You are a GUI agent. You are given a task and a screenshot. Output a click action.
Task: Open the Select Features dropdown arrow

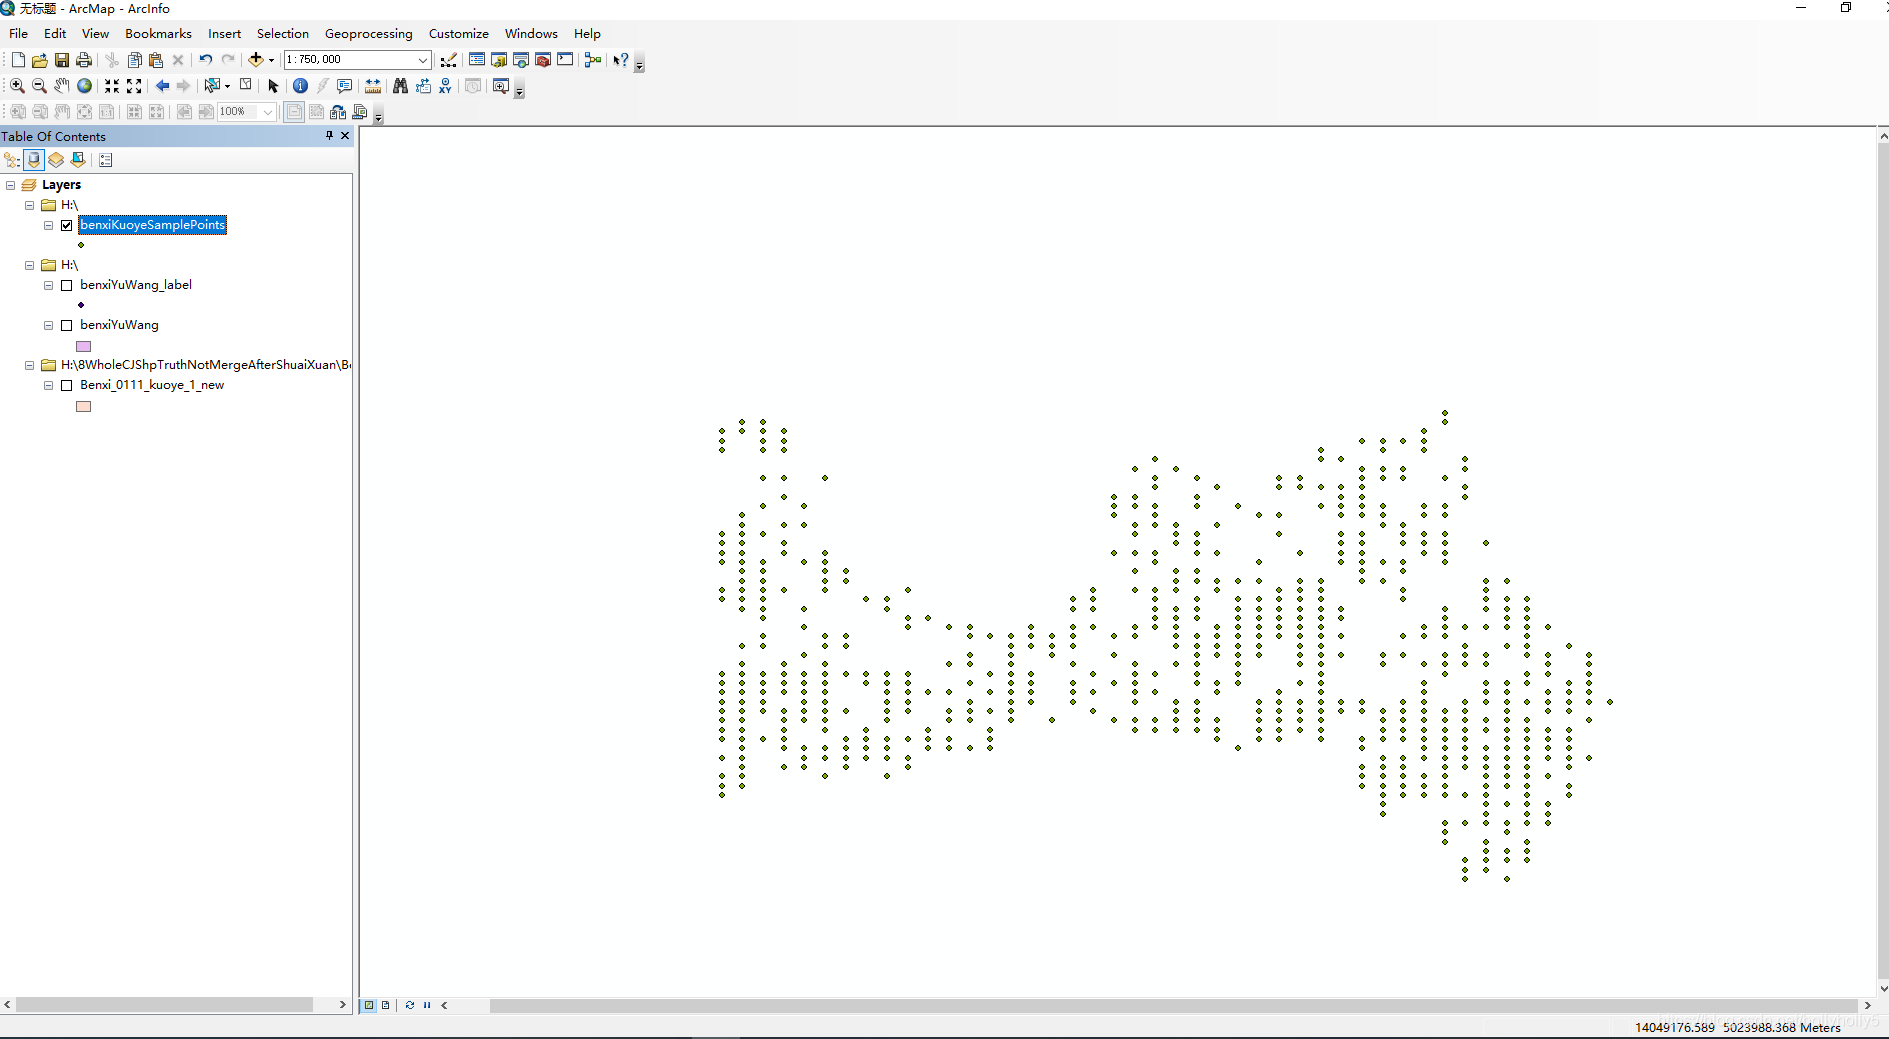point(227,86)
